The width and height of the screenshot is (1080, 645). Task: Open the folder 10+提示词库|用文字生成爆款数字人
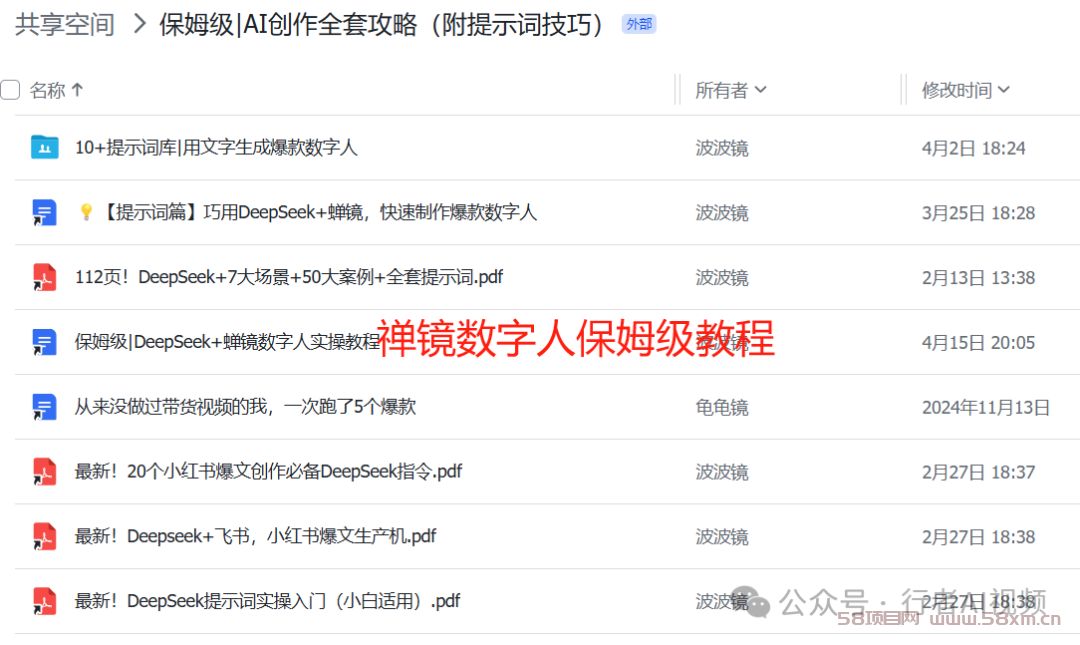click(x=216, y=147)
